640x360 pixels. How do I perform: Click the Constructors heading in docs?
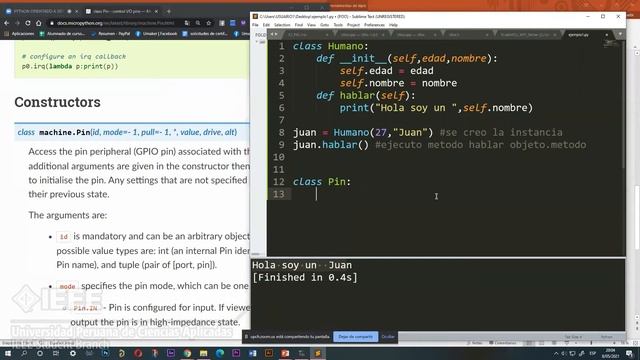tap(58, 102)
